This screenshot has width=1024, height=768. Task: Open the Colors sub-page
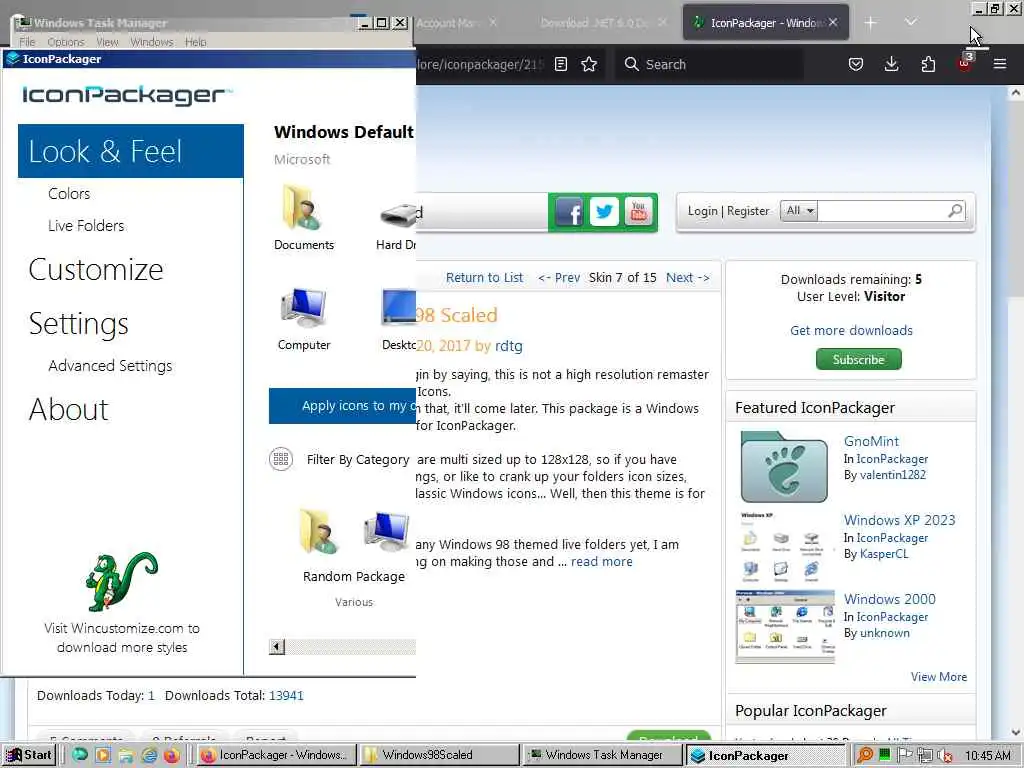tap(69, 194)
